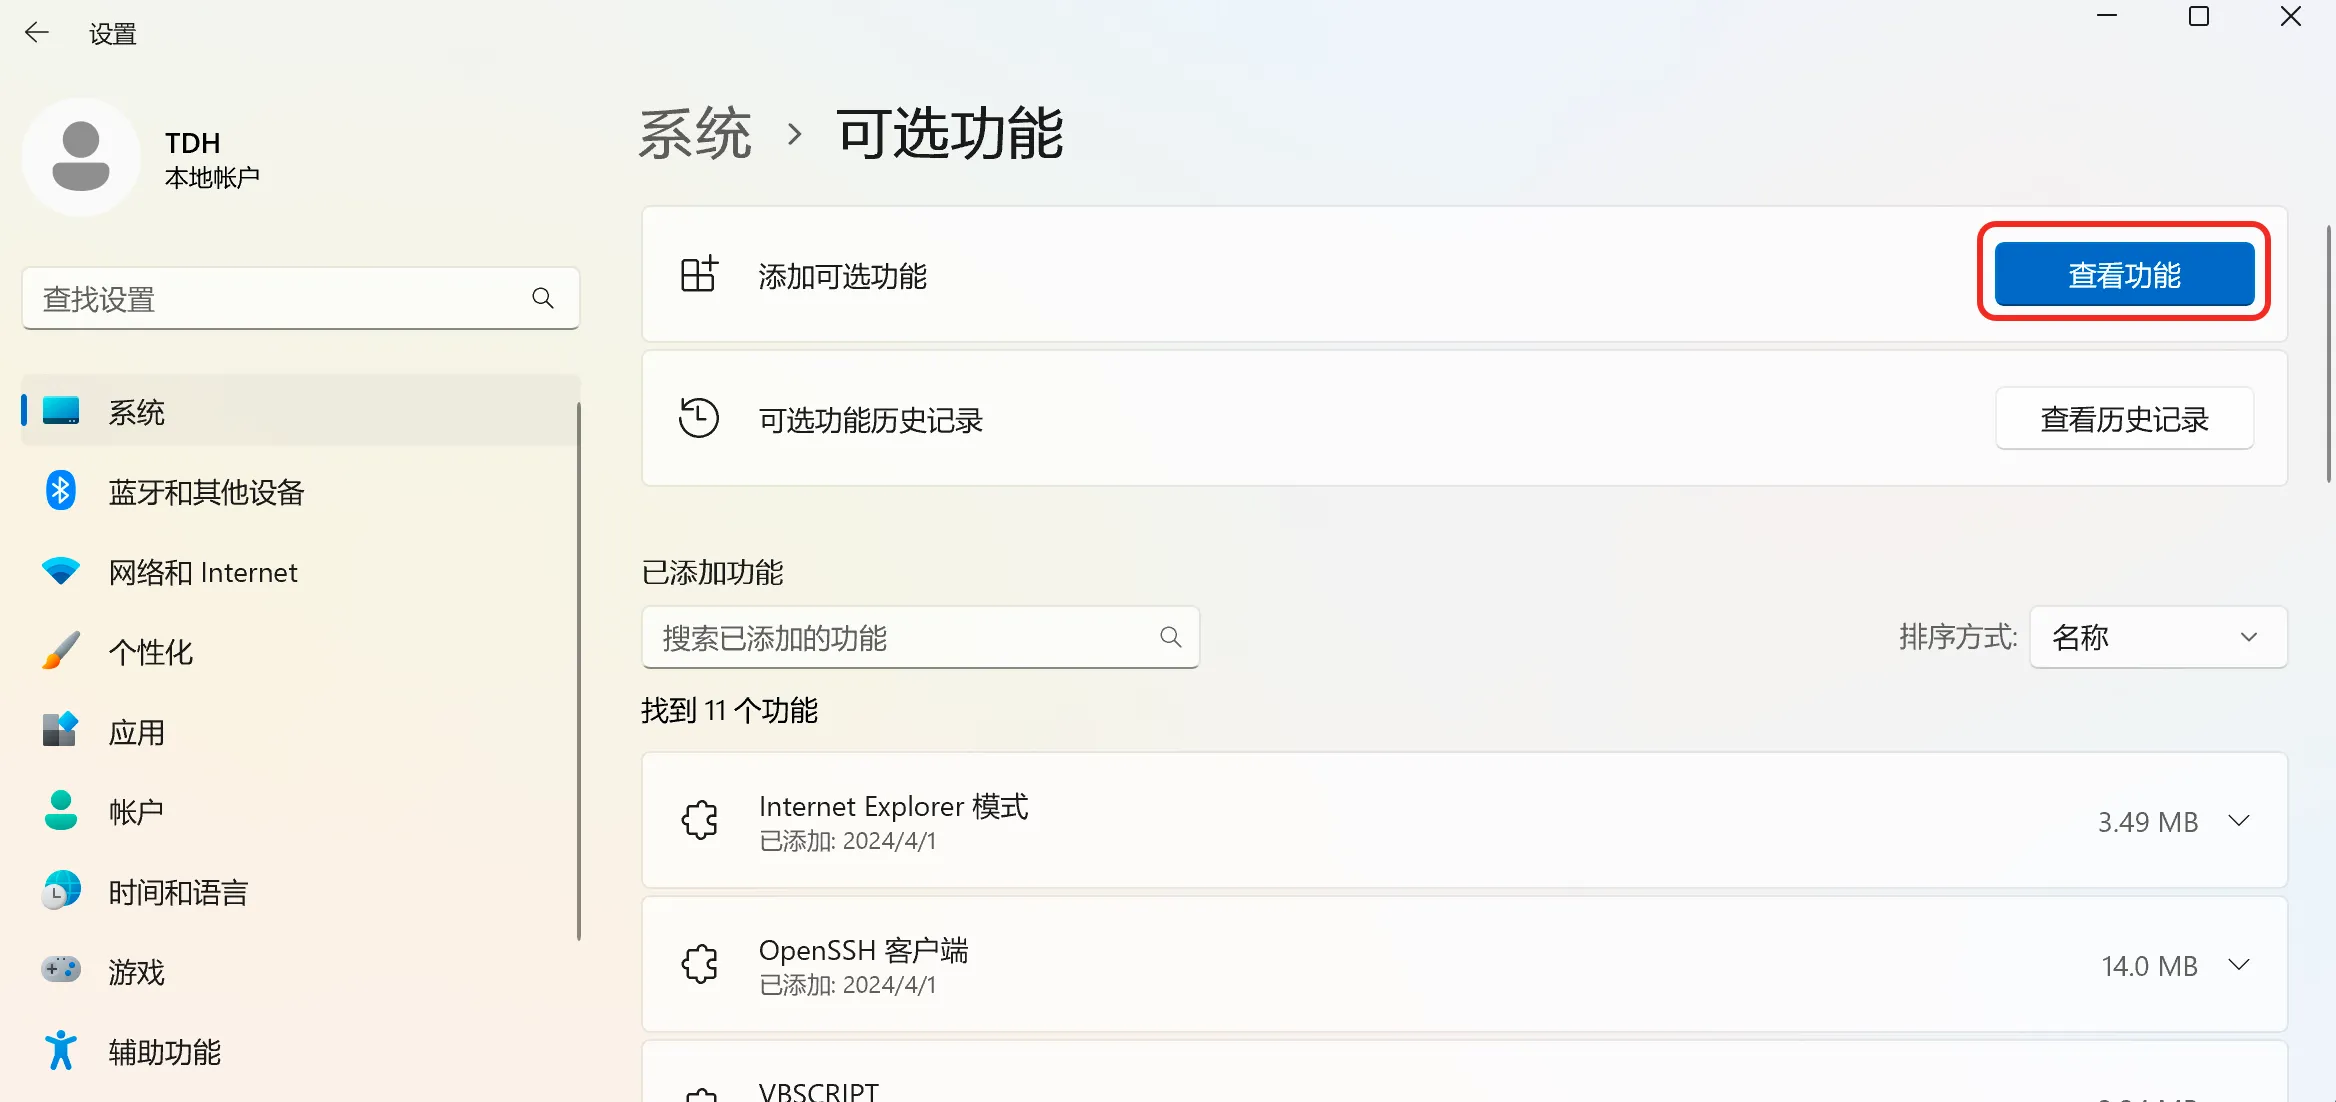Click the 搜索已添加的功能 search field
2336x1102 pixels.
[920, 637]
